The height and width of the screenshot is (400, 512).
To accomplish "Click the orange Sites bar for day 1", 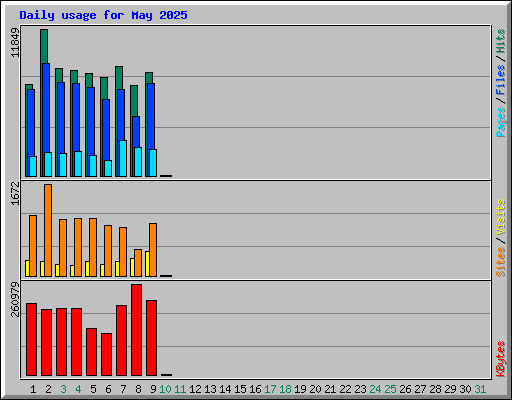I will click(33, 246).
